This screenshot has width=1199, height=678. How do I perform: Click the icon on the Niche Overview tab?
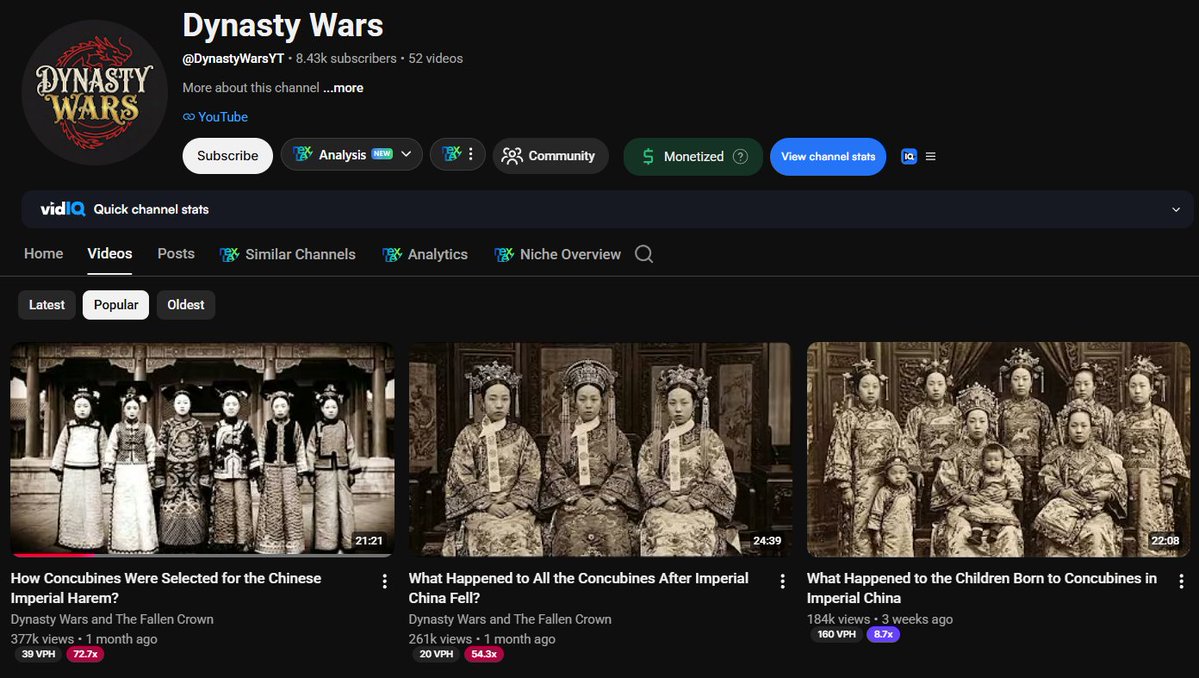pyautogui.click(x=504, y=255)
